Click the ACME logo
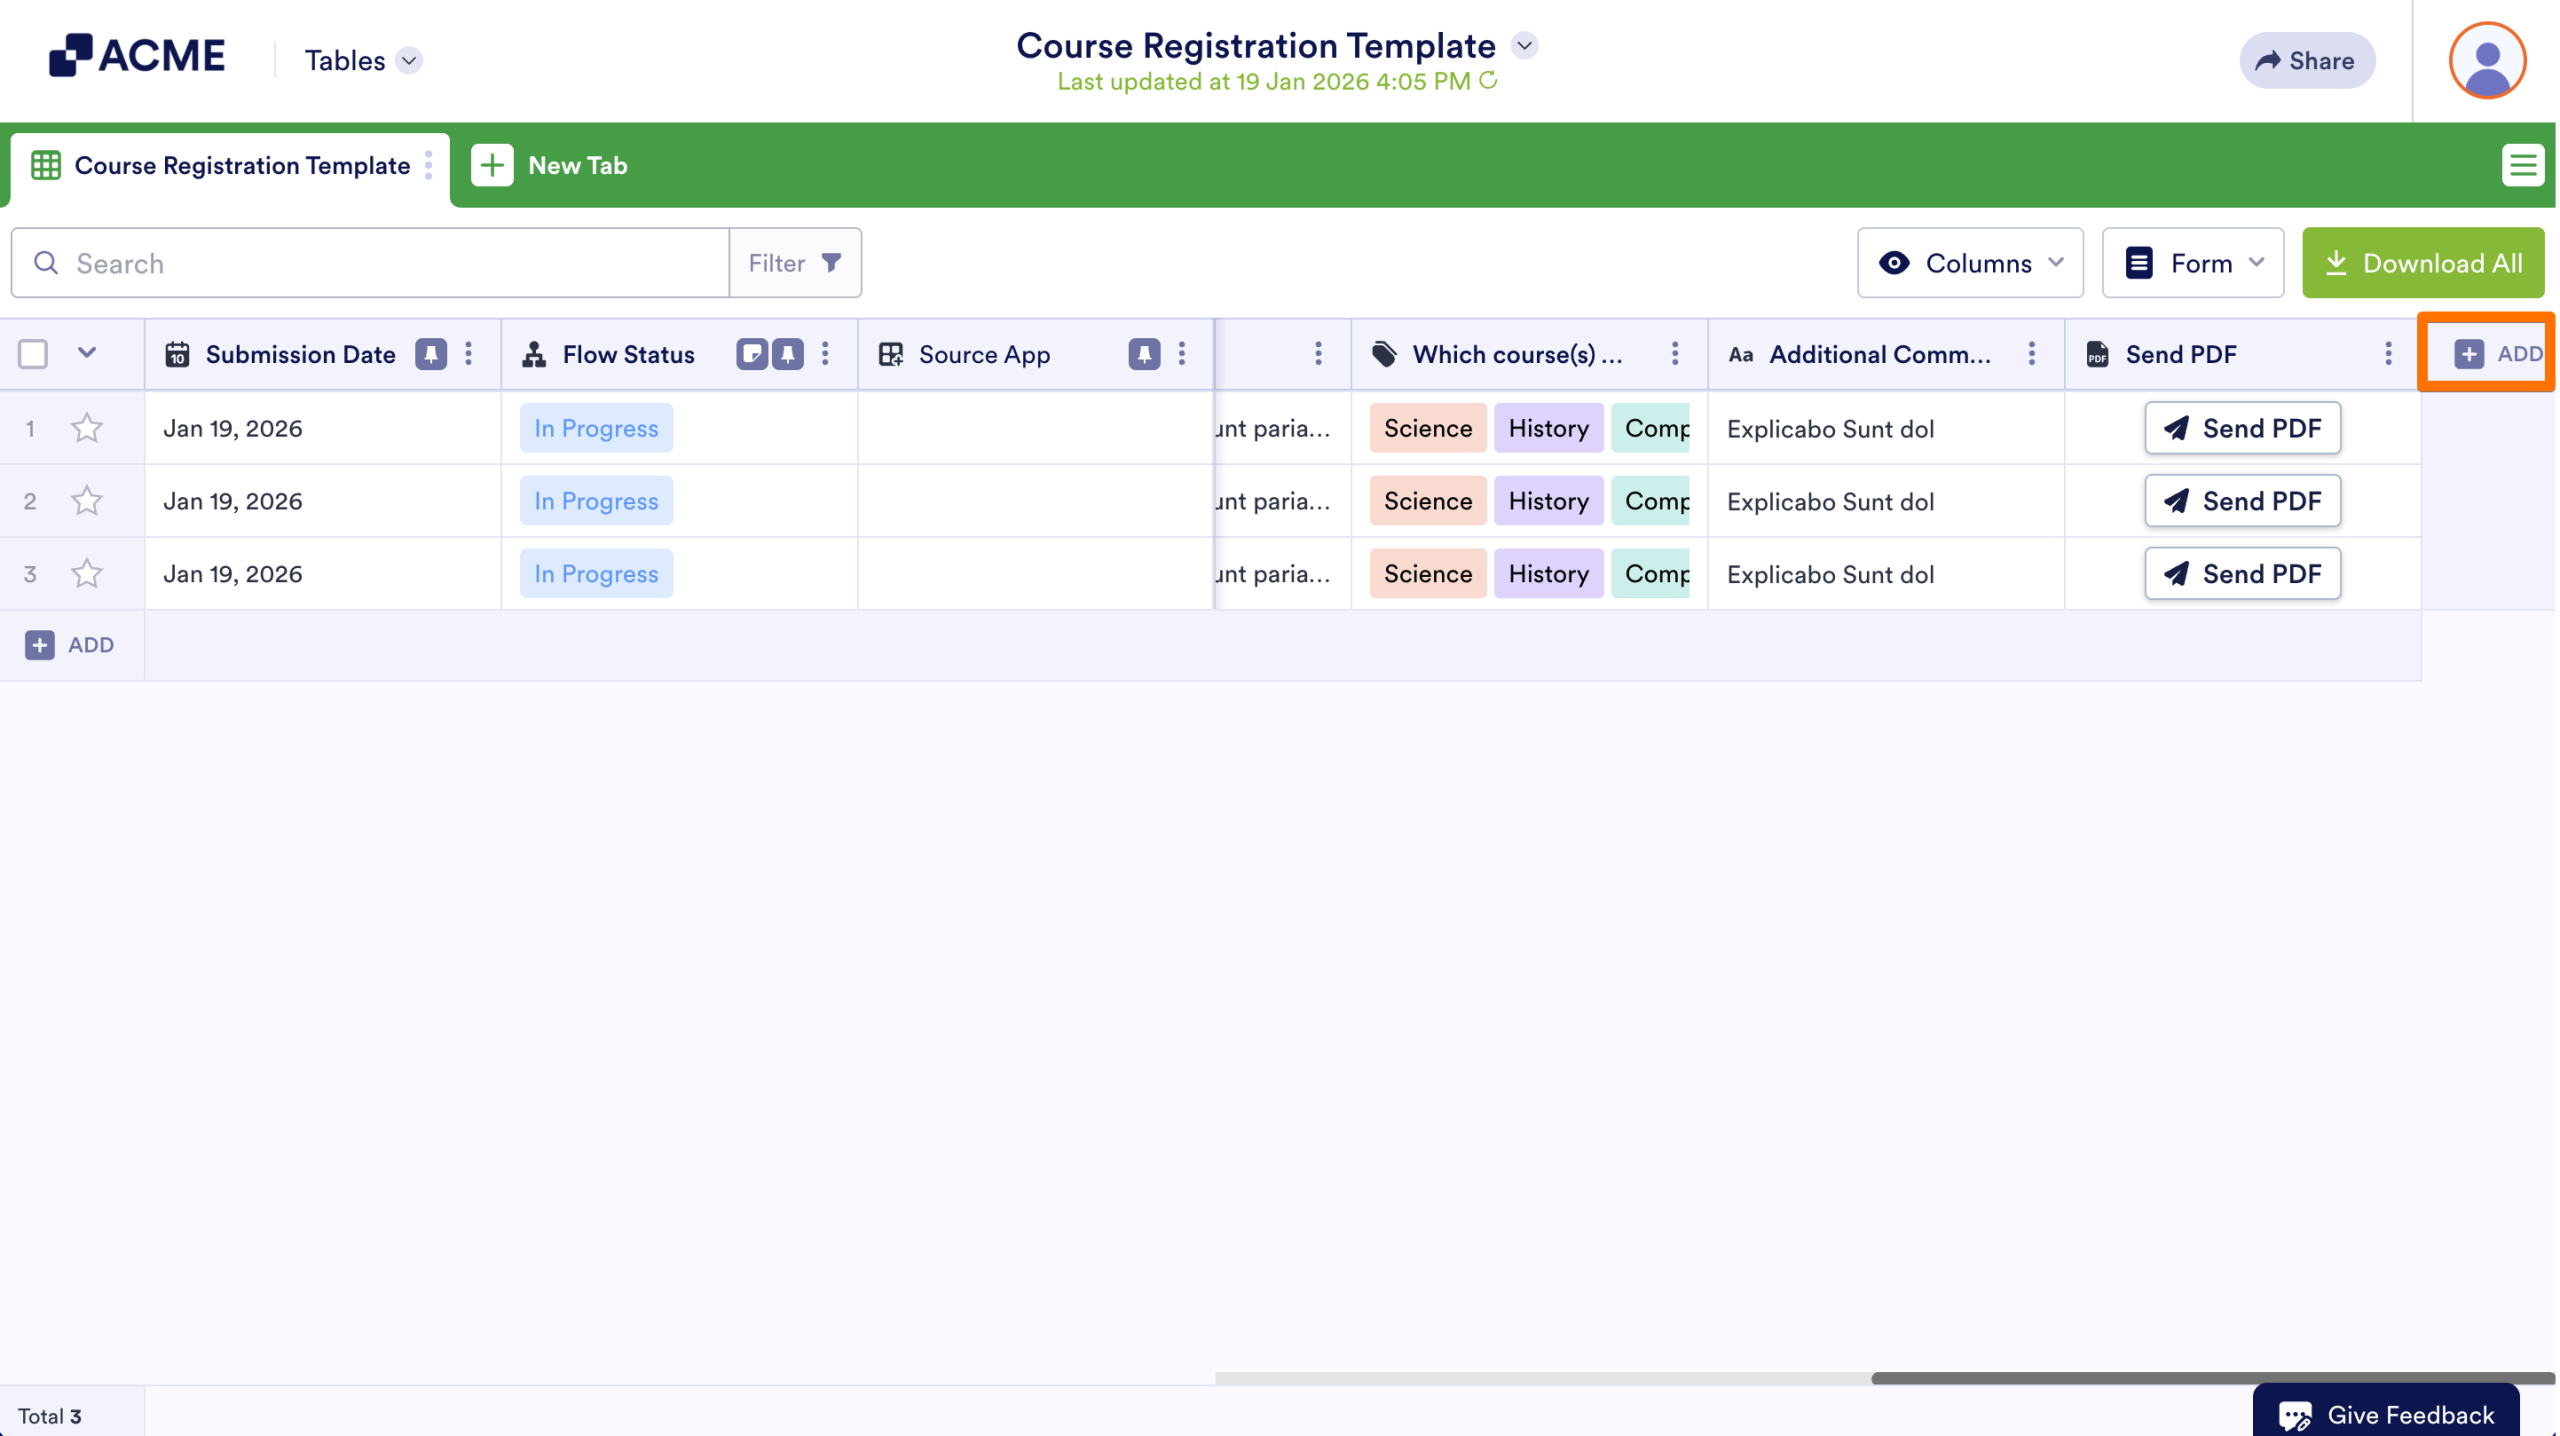 136,55
